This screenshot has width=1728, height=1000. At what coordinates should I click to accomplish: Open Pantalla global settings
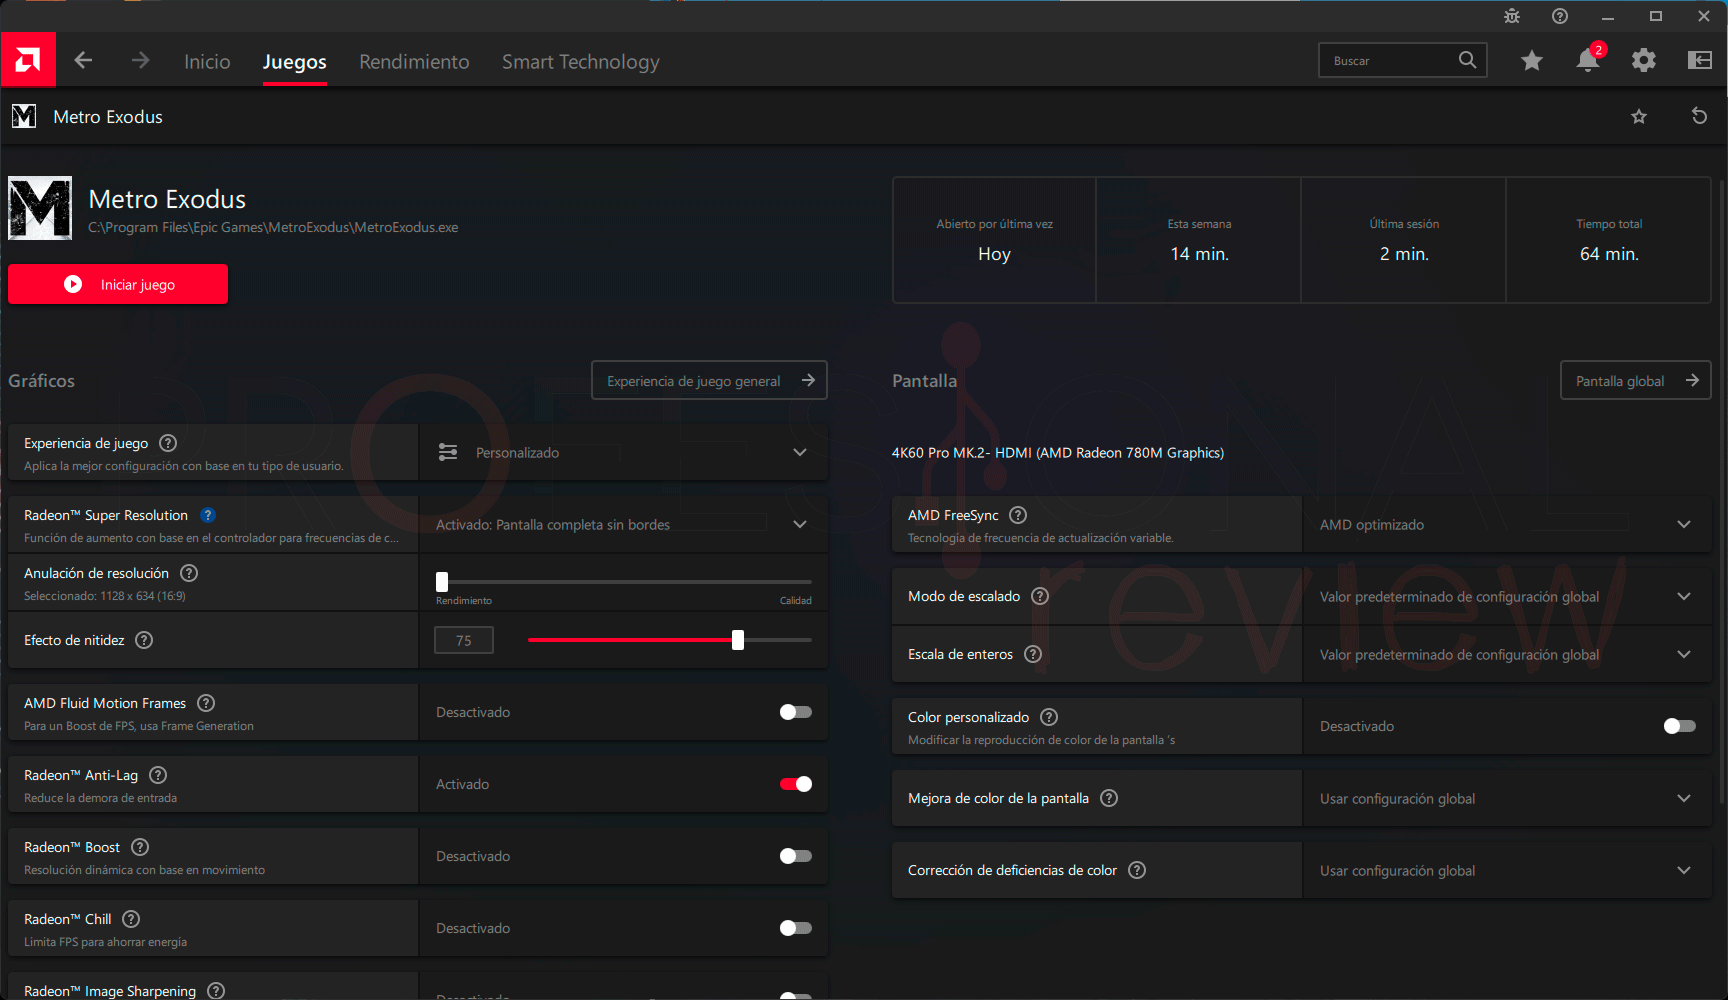pyautogui.click(x=1636, y=380)
